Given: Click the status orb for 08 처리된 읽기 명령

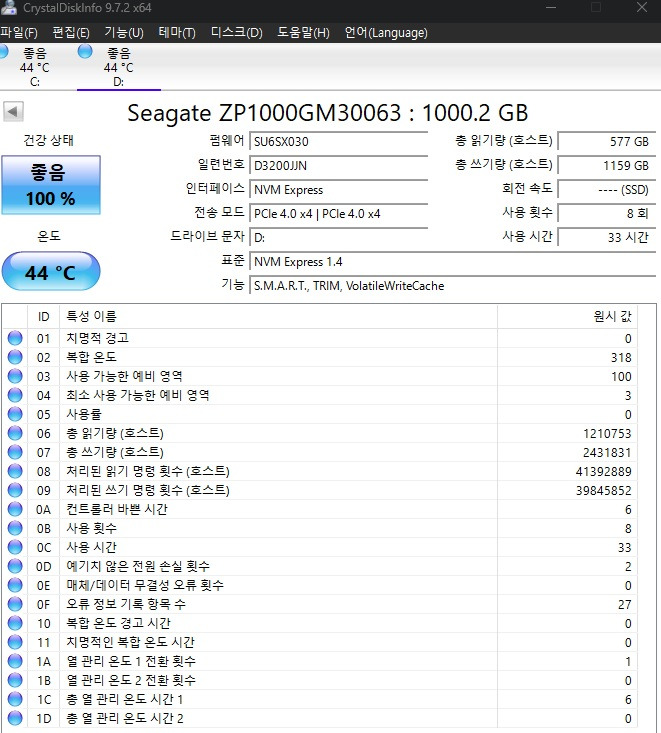Looking at the screenshot, I should point(15,471).
